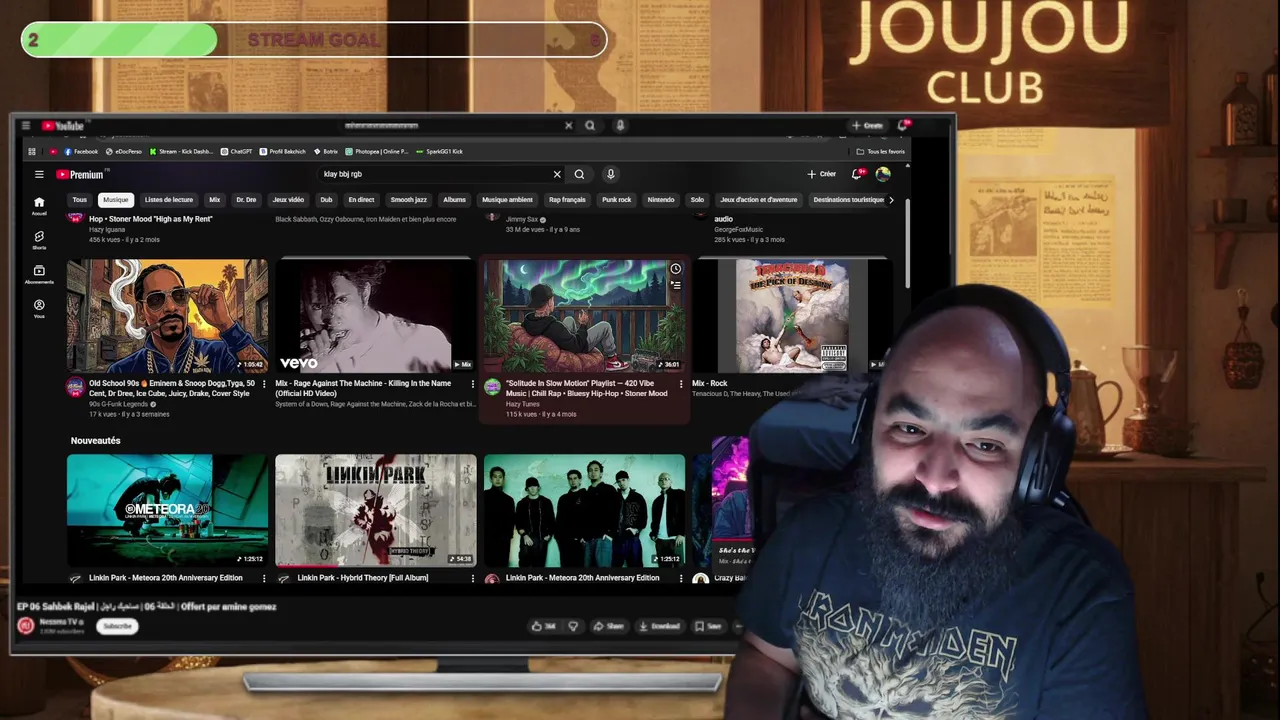Viewport: 1280px width, 720px height.
Task: Open the account avatar menu
Action: pyautogui.click(x=883, y=174)
